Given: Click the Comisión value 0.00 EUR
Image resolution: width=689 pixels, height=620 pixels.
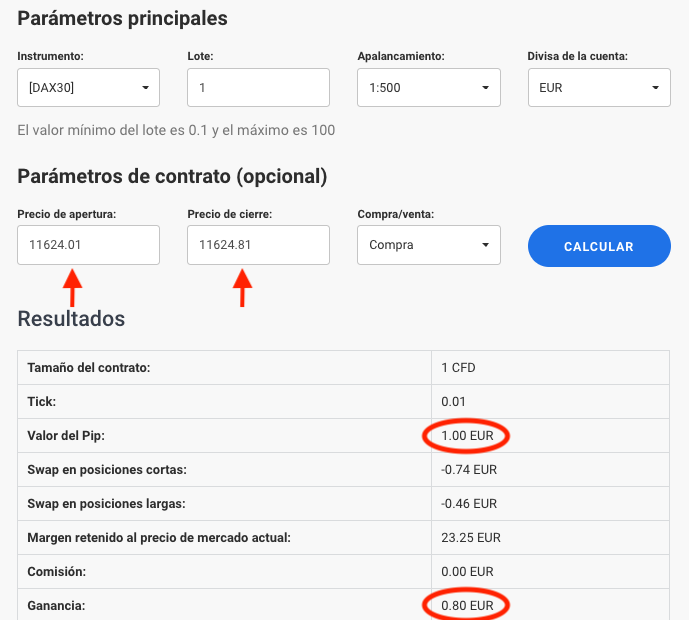Looking at the screenshot, I should [467, 571].
